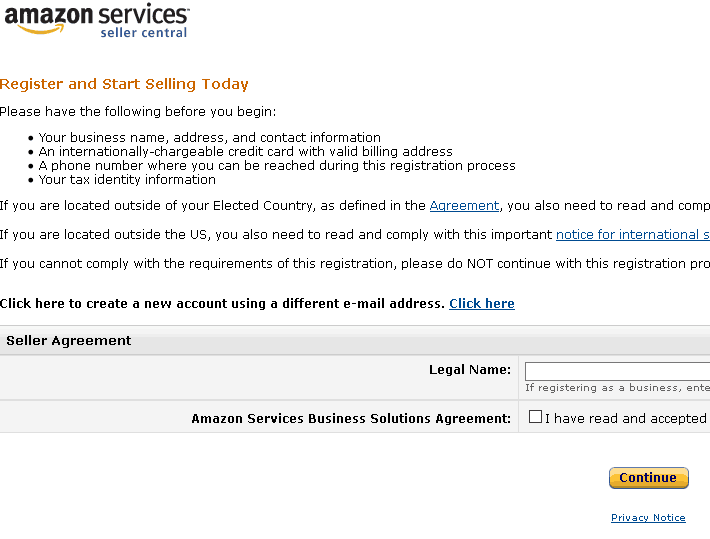Click the 'Amazon Services Business Solutions Agreement:' label

(x=351, y=418)
